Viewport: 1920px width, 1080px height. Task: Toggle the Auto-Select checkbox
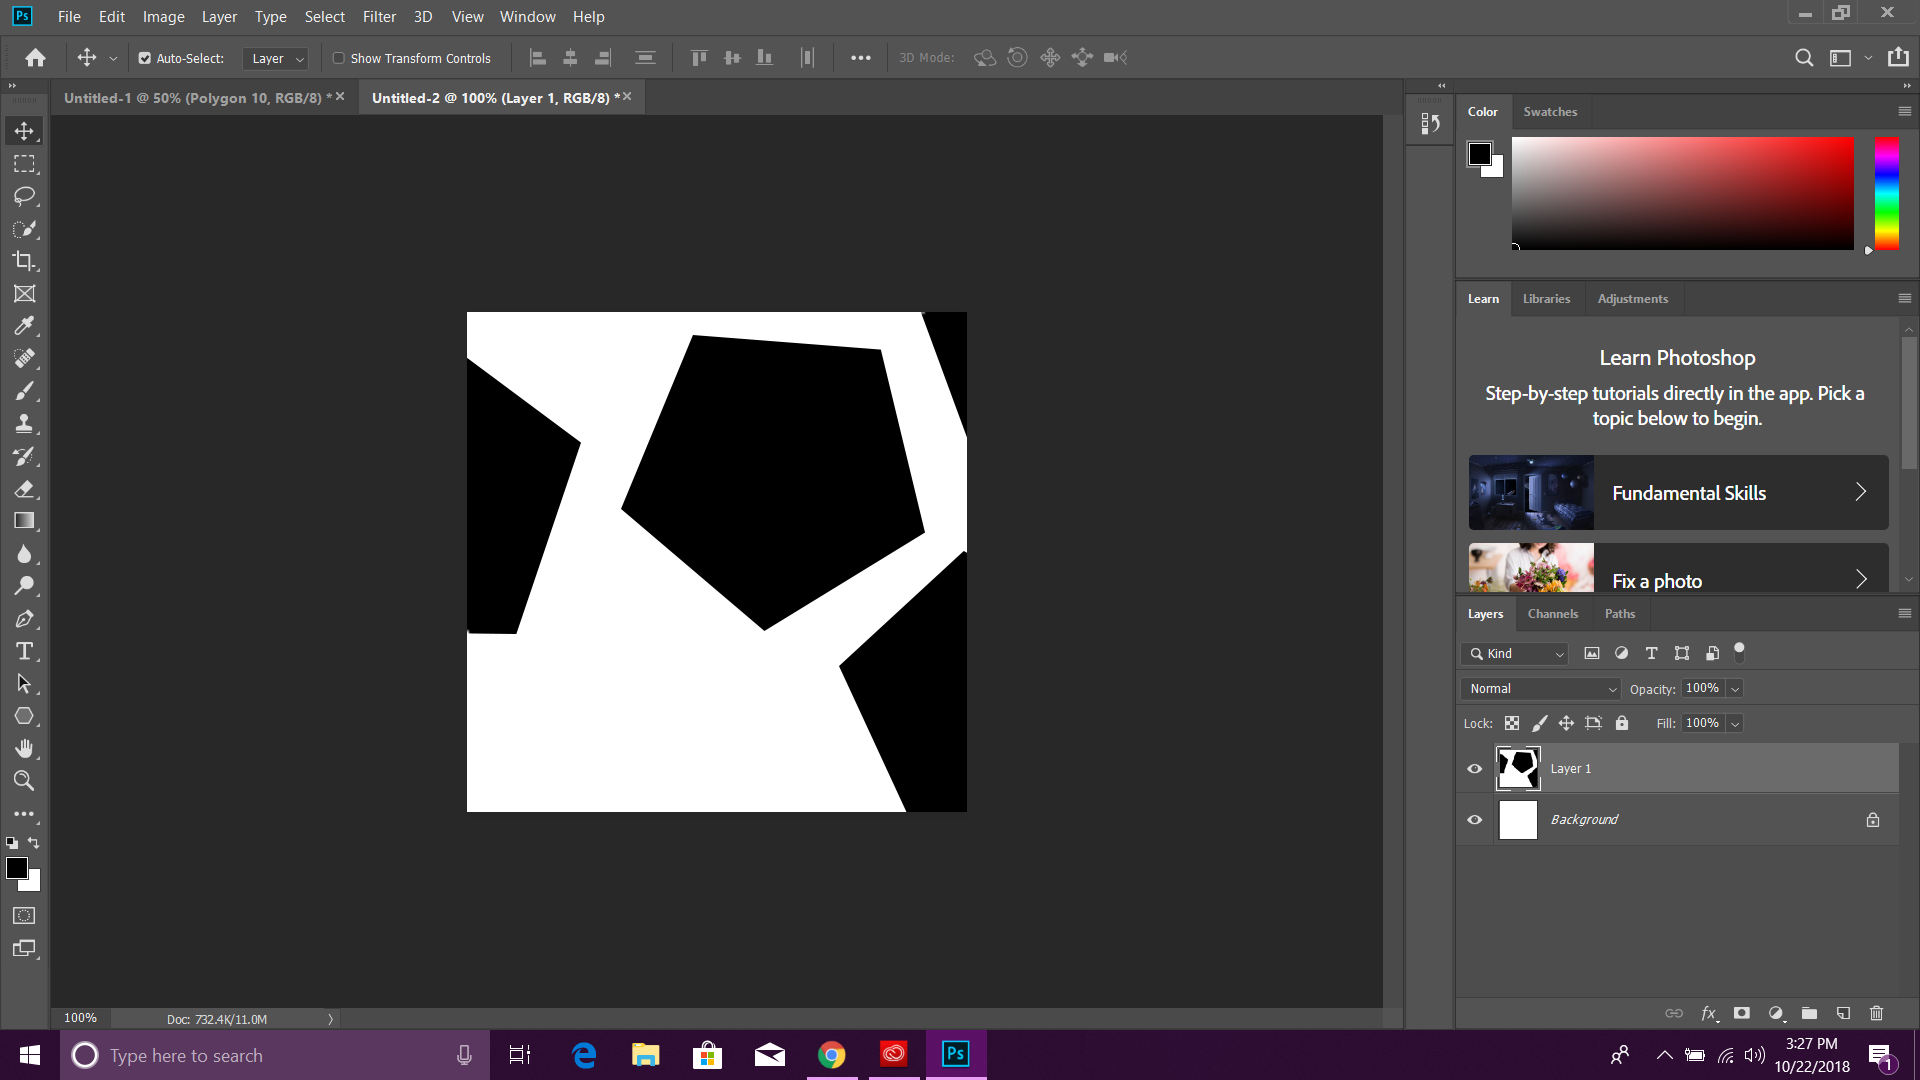click(145, 58)
